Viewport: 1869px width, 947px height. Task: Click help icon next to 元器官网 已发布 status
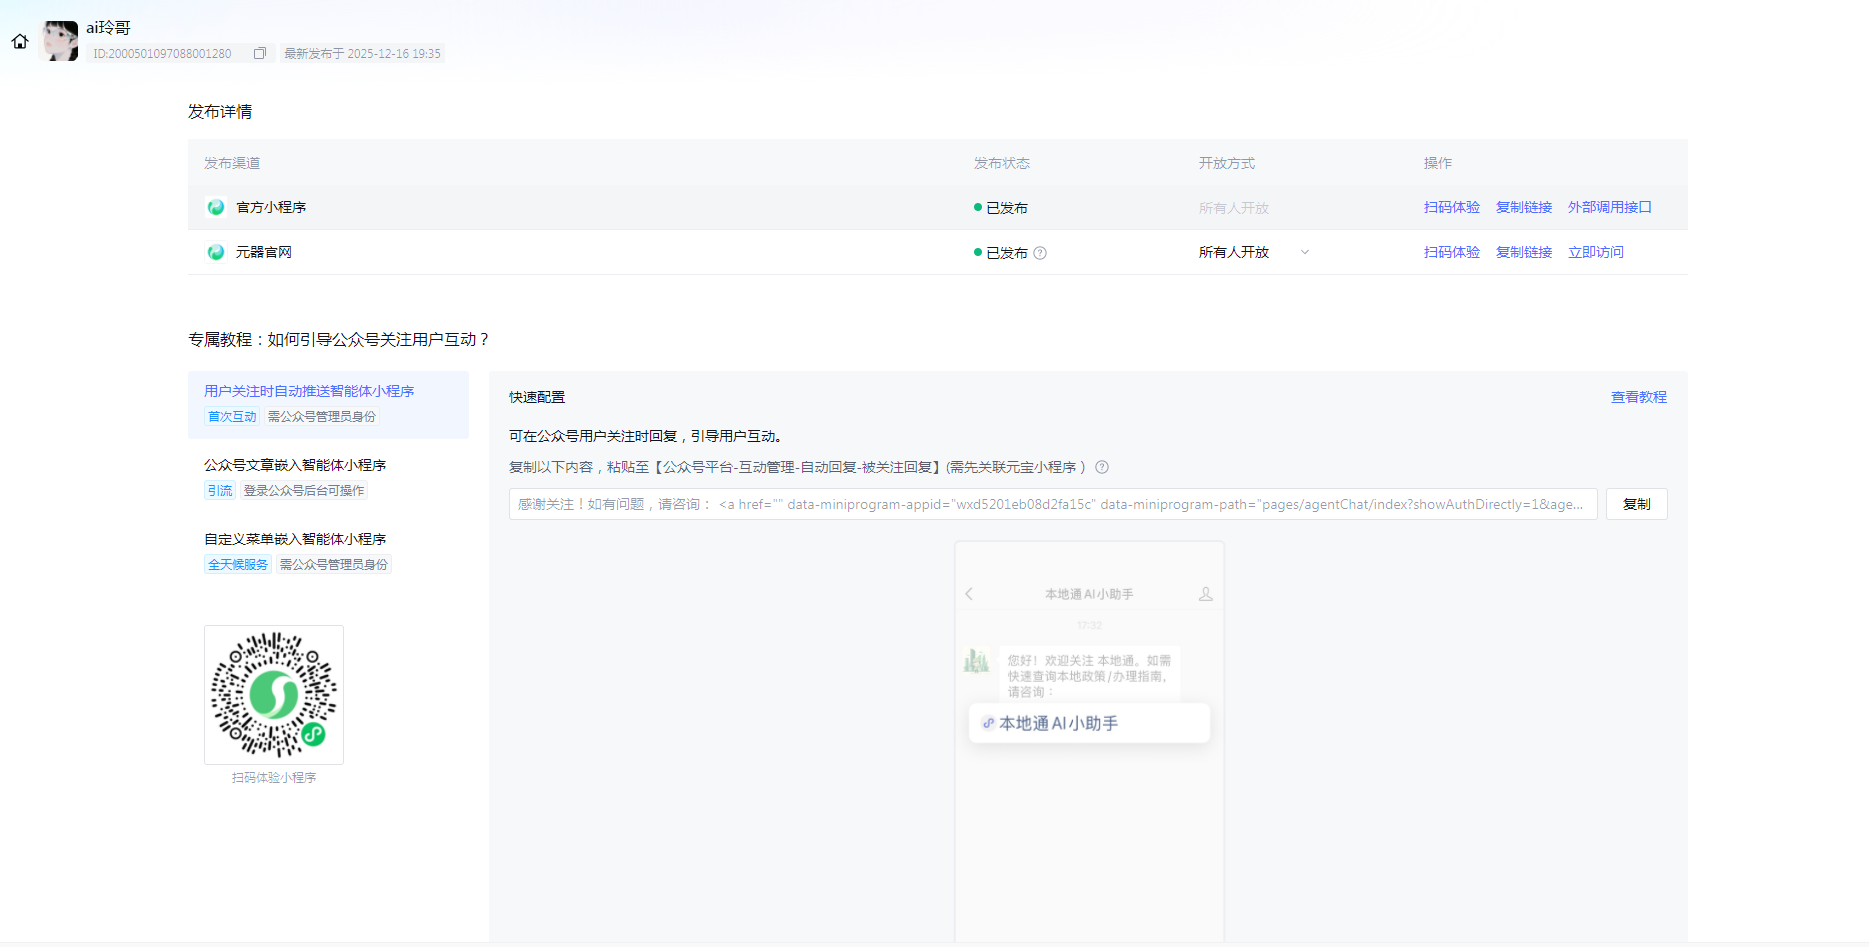1040,253
